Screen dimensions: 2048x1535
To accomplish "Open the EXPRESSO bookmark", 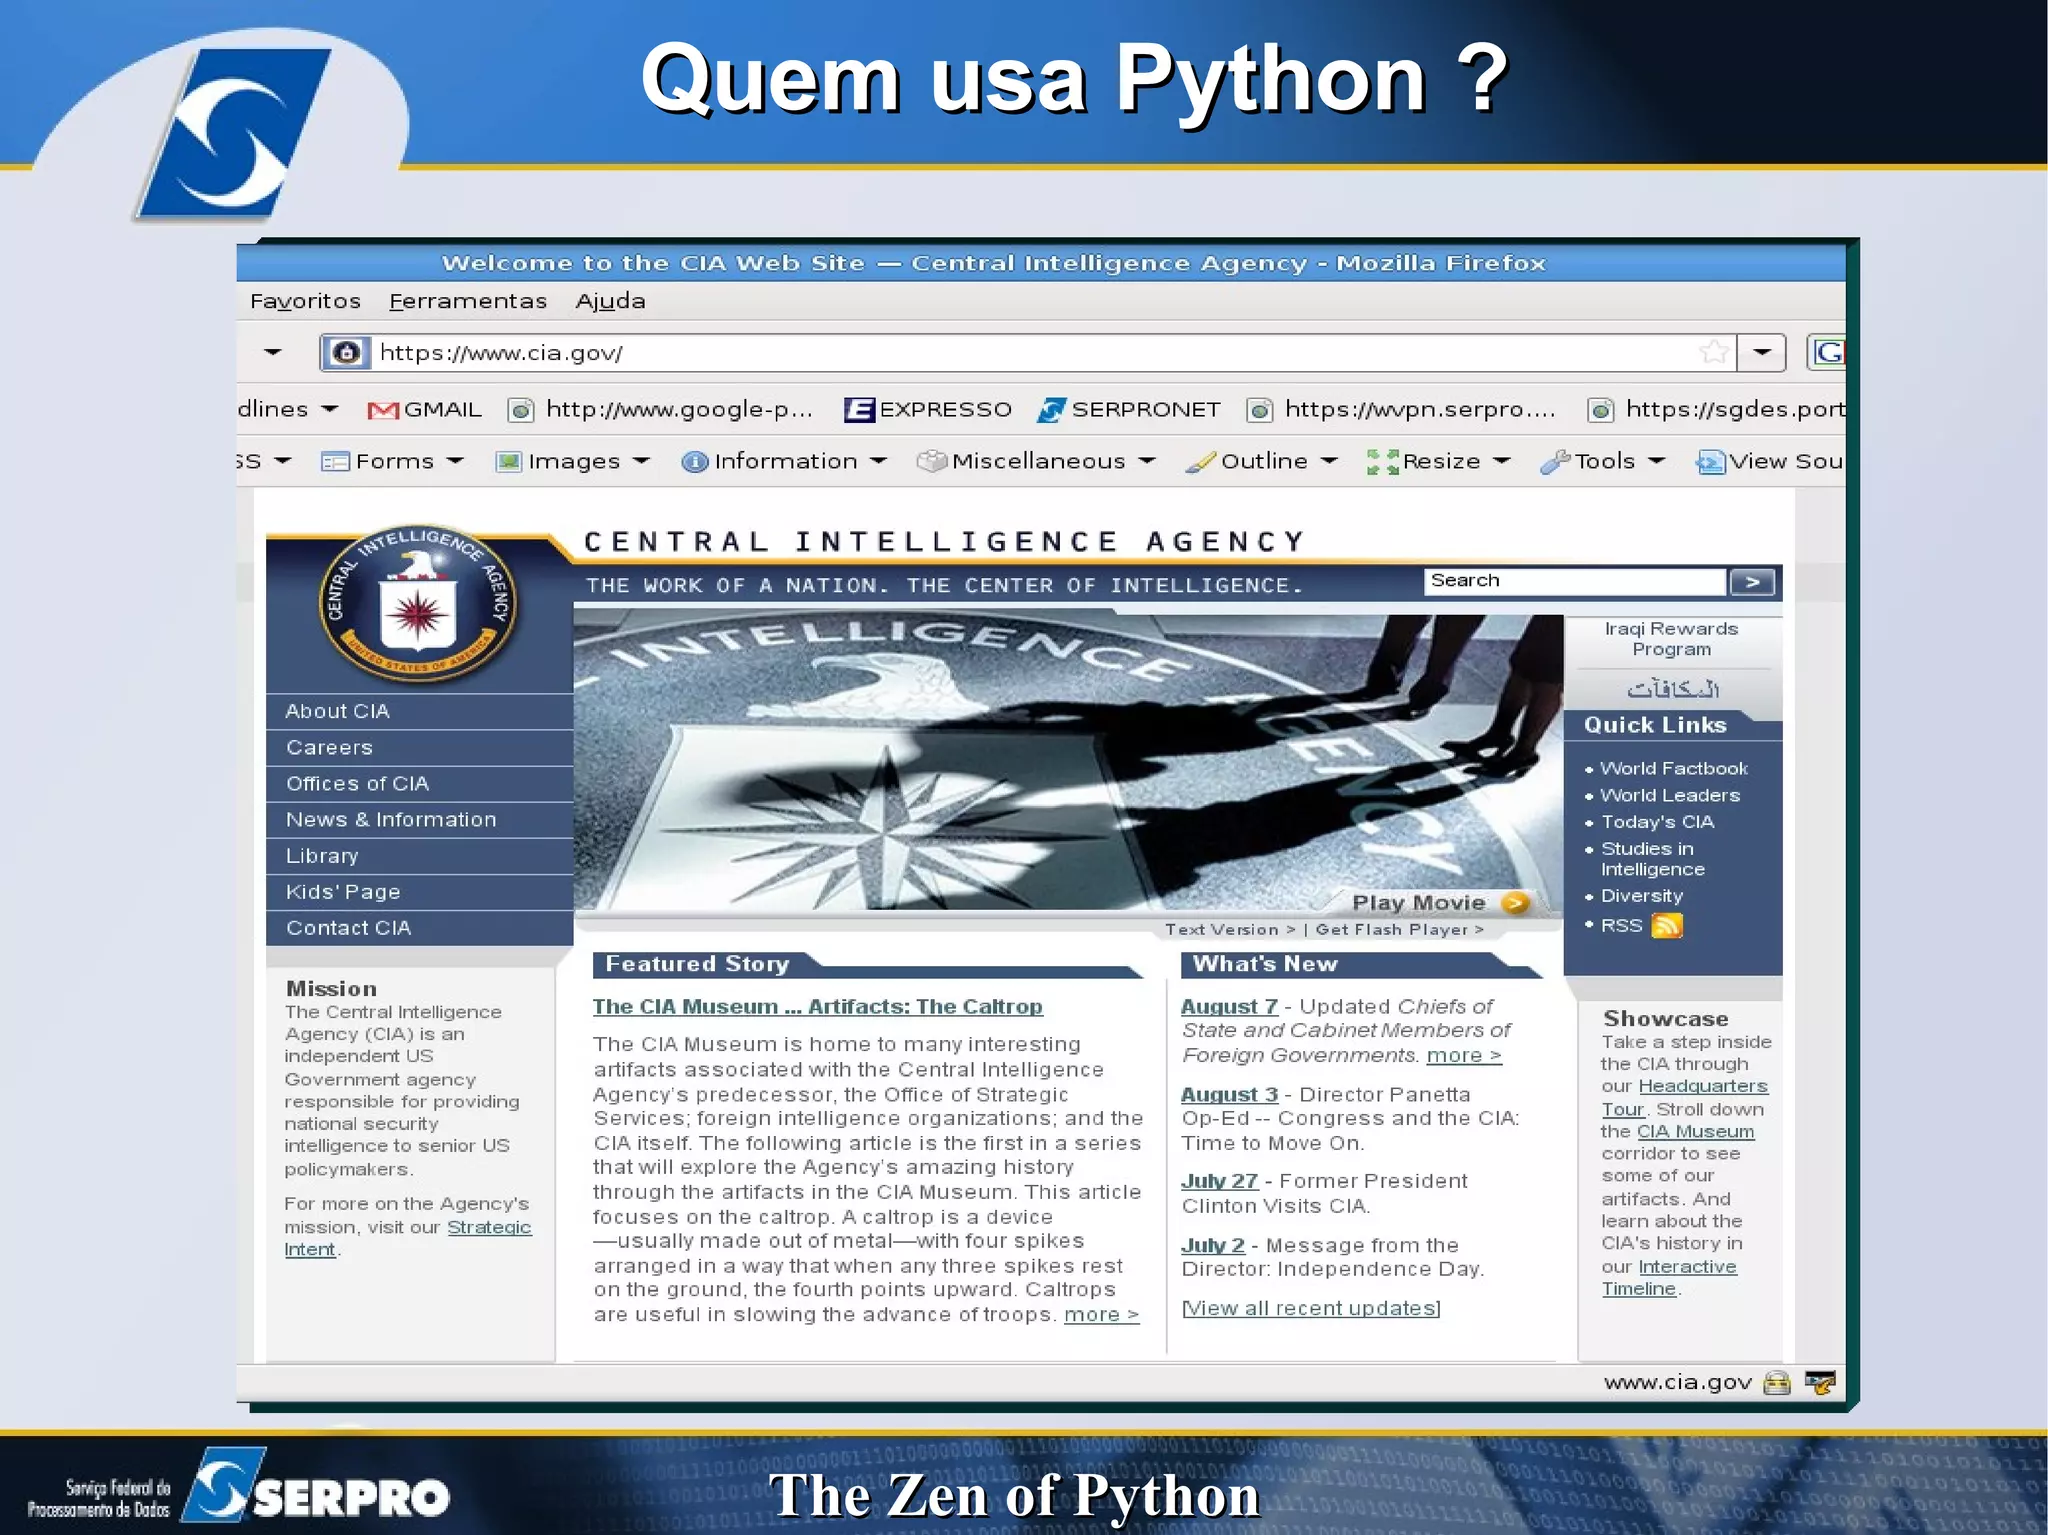I will pos(928,409).
